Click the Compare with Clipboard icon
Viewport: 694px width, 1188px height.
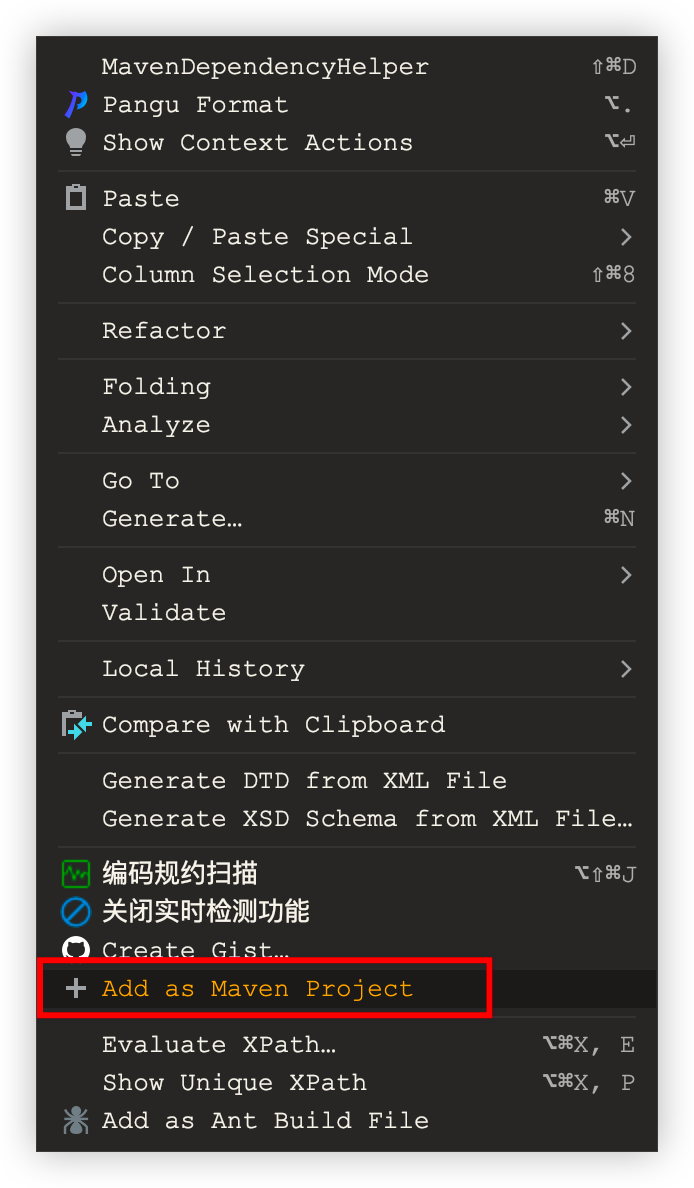[x=76, y=725]
